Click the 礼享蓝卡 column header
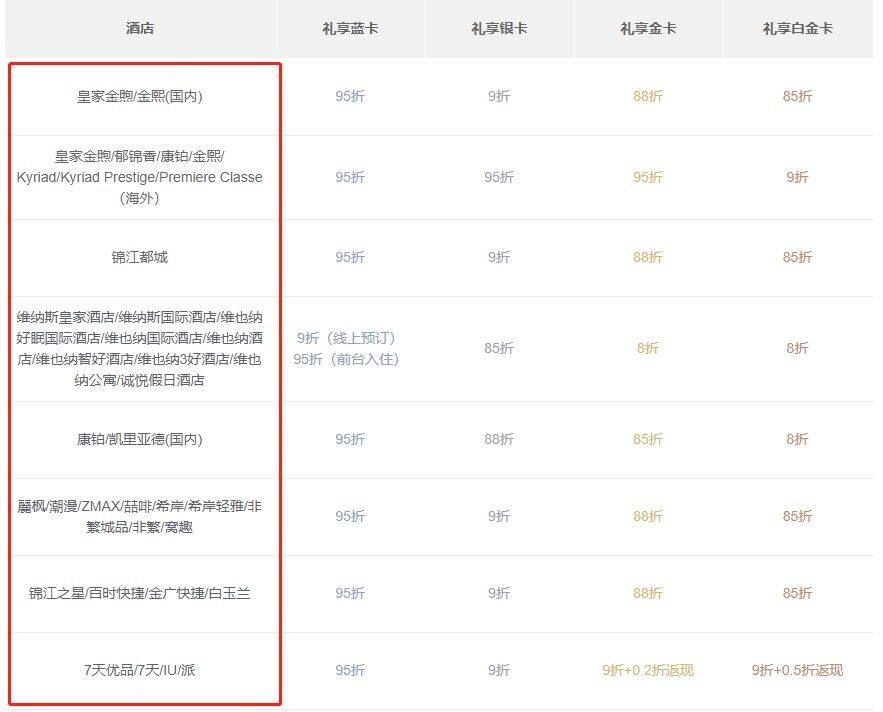 (350, 28)
